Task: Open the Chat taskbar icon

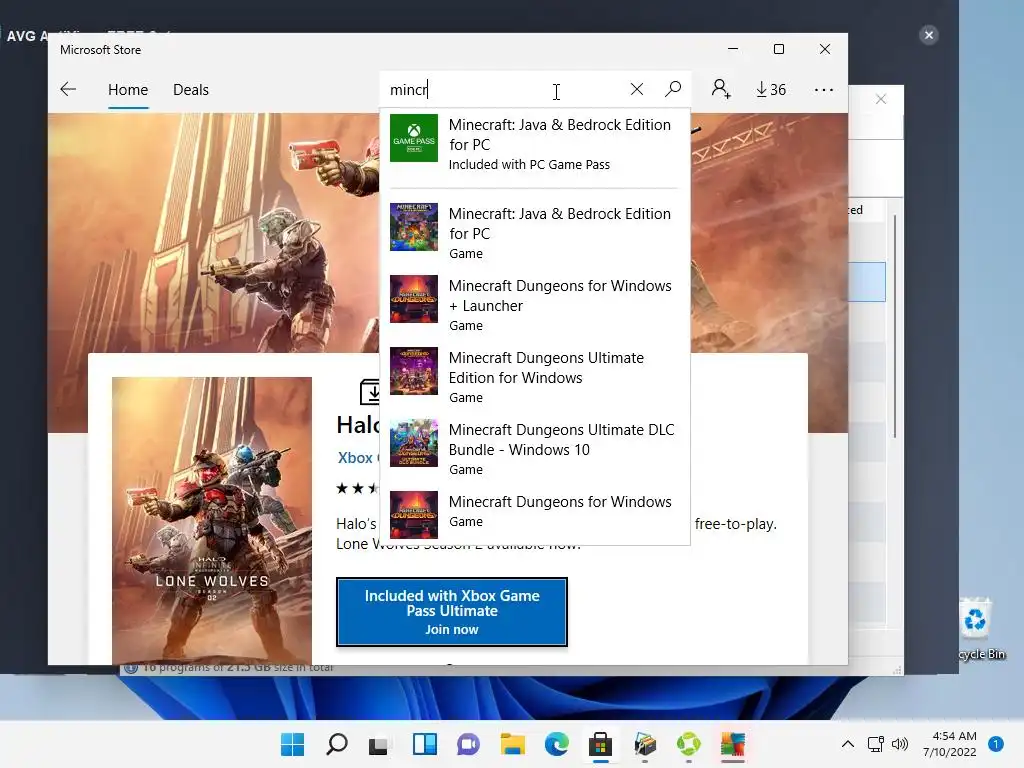Action: tap(468, 744)
